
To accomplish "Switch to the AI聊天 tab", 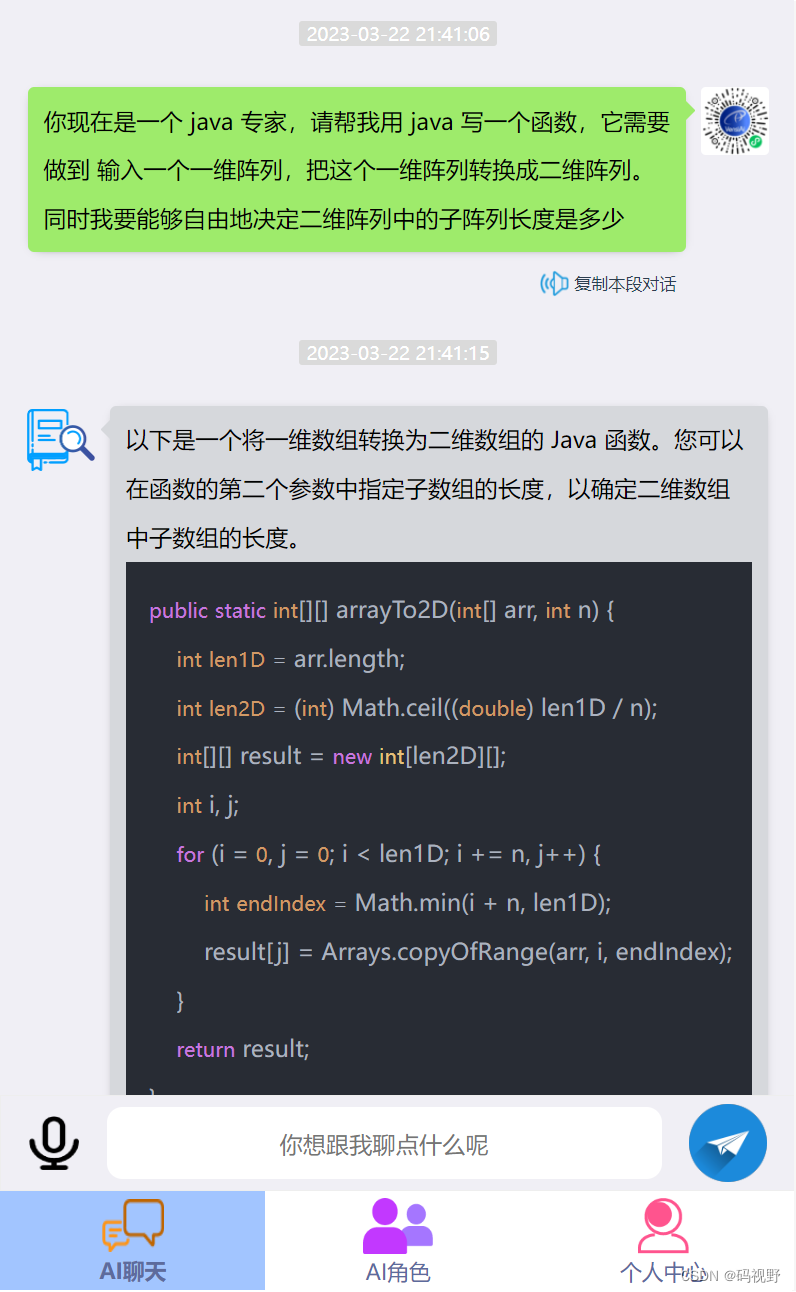I will (x=132, y=1241).
